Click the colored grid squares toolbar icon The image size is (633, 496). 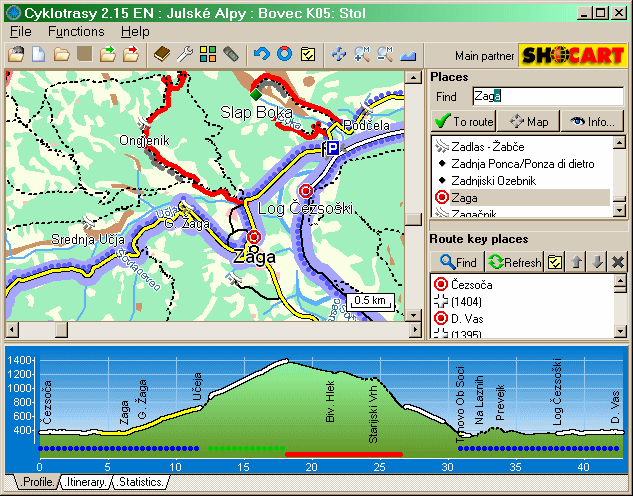pyautogui.click(x=208, y=54)
